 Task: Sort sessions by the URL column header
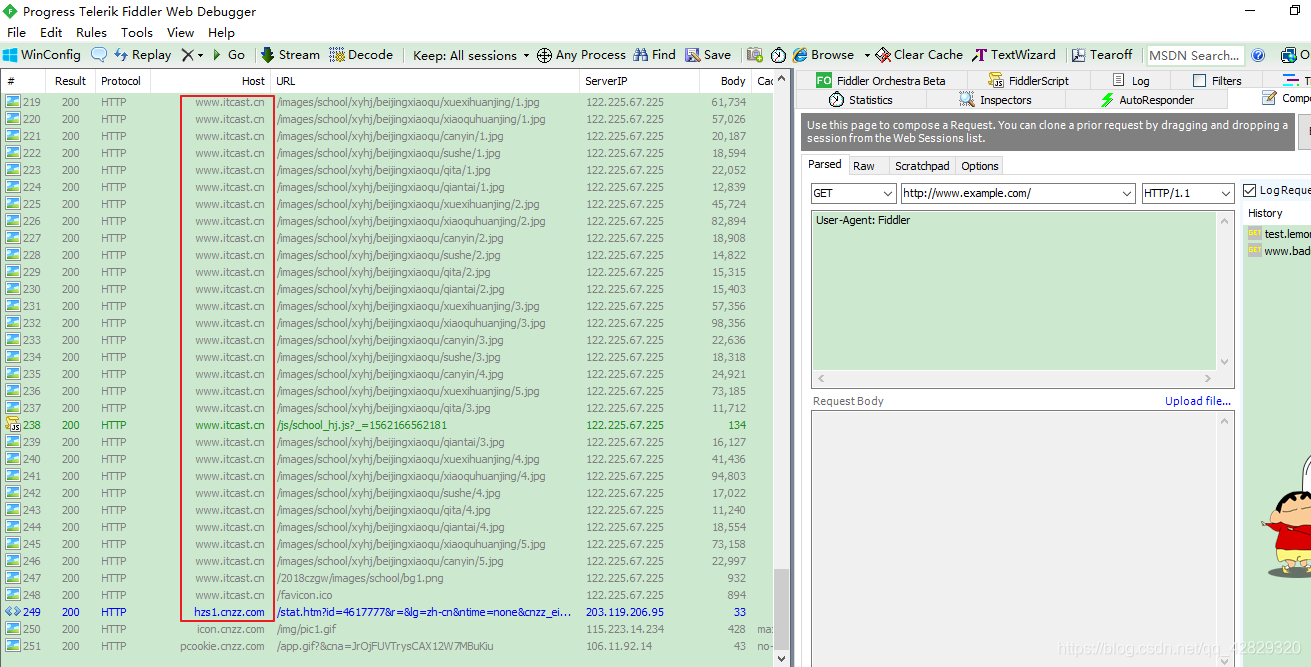click(x=426, y=81)
